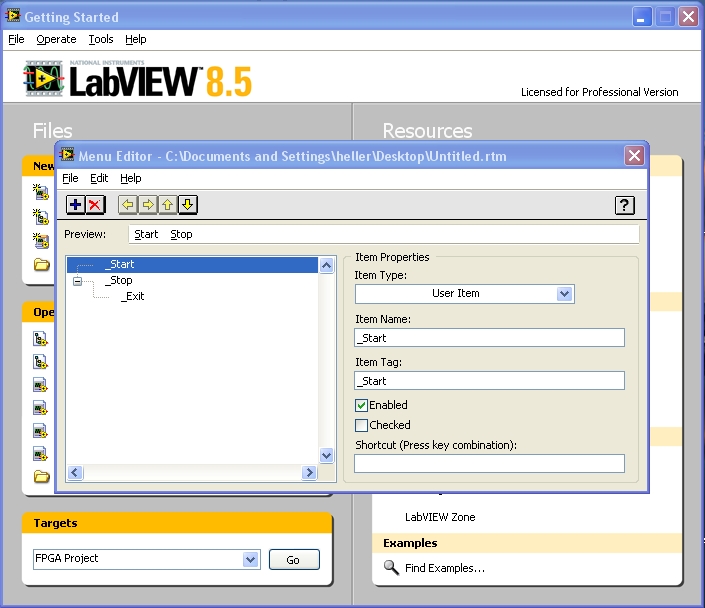The height and width of the screenshot is (608, 705).
Task: Click Stop in the menu preview
Action: tap(181, 234)
